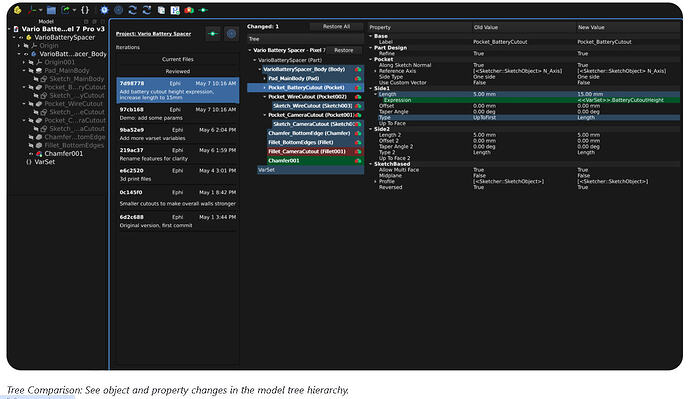Select the Reviewed iterations entry
The width and height of the screenshot is (690, 399).
tap(178, 71)
